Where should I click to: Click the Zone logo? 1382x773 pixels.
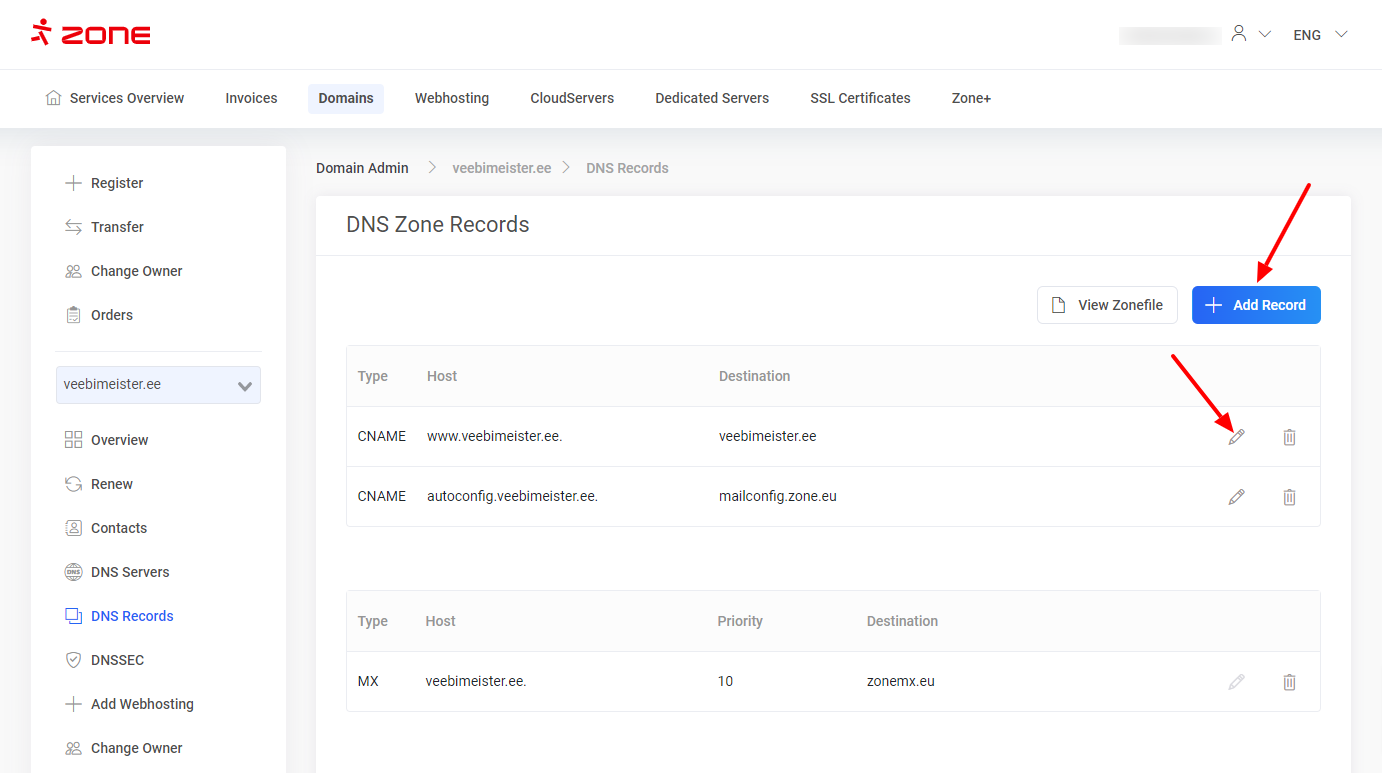(x=91, y=34)
